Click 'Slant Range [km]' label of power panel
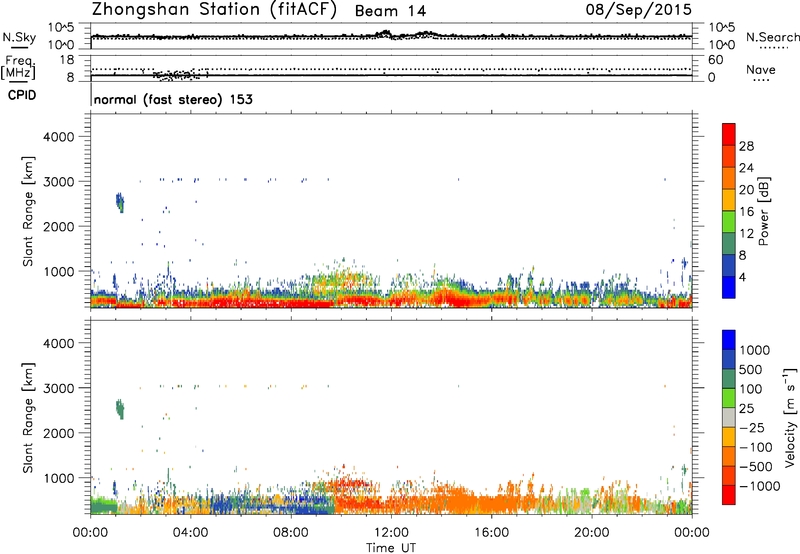This screenshot has width=800, height=554. 28,211
